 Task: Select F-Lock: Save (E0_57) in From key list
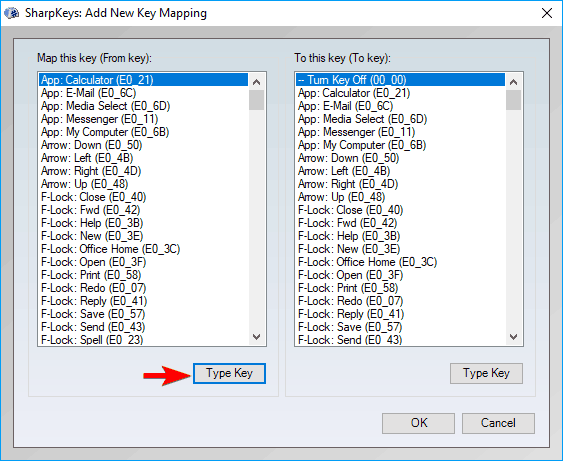coord(144,314)
